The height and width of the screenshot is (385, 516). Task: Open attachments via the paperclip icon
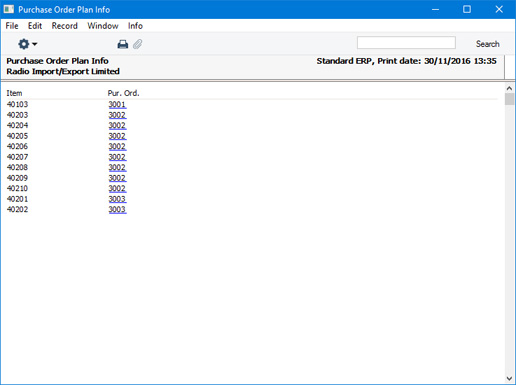[x=137, y=44]
